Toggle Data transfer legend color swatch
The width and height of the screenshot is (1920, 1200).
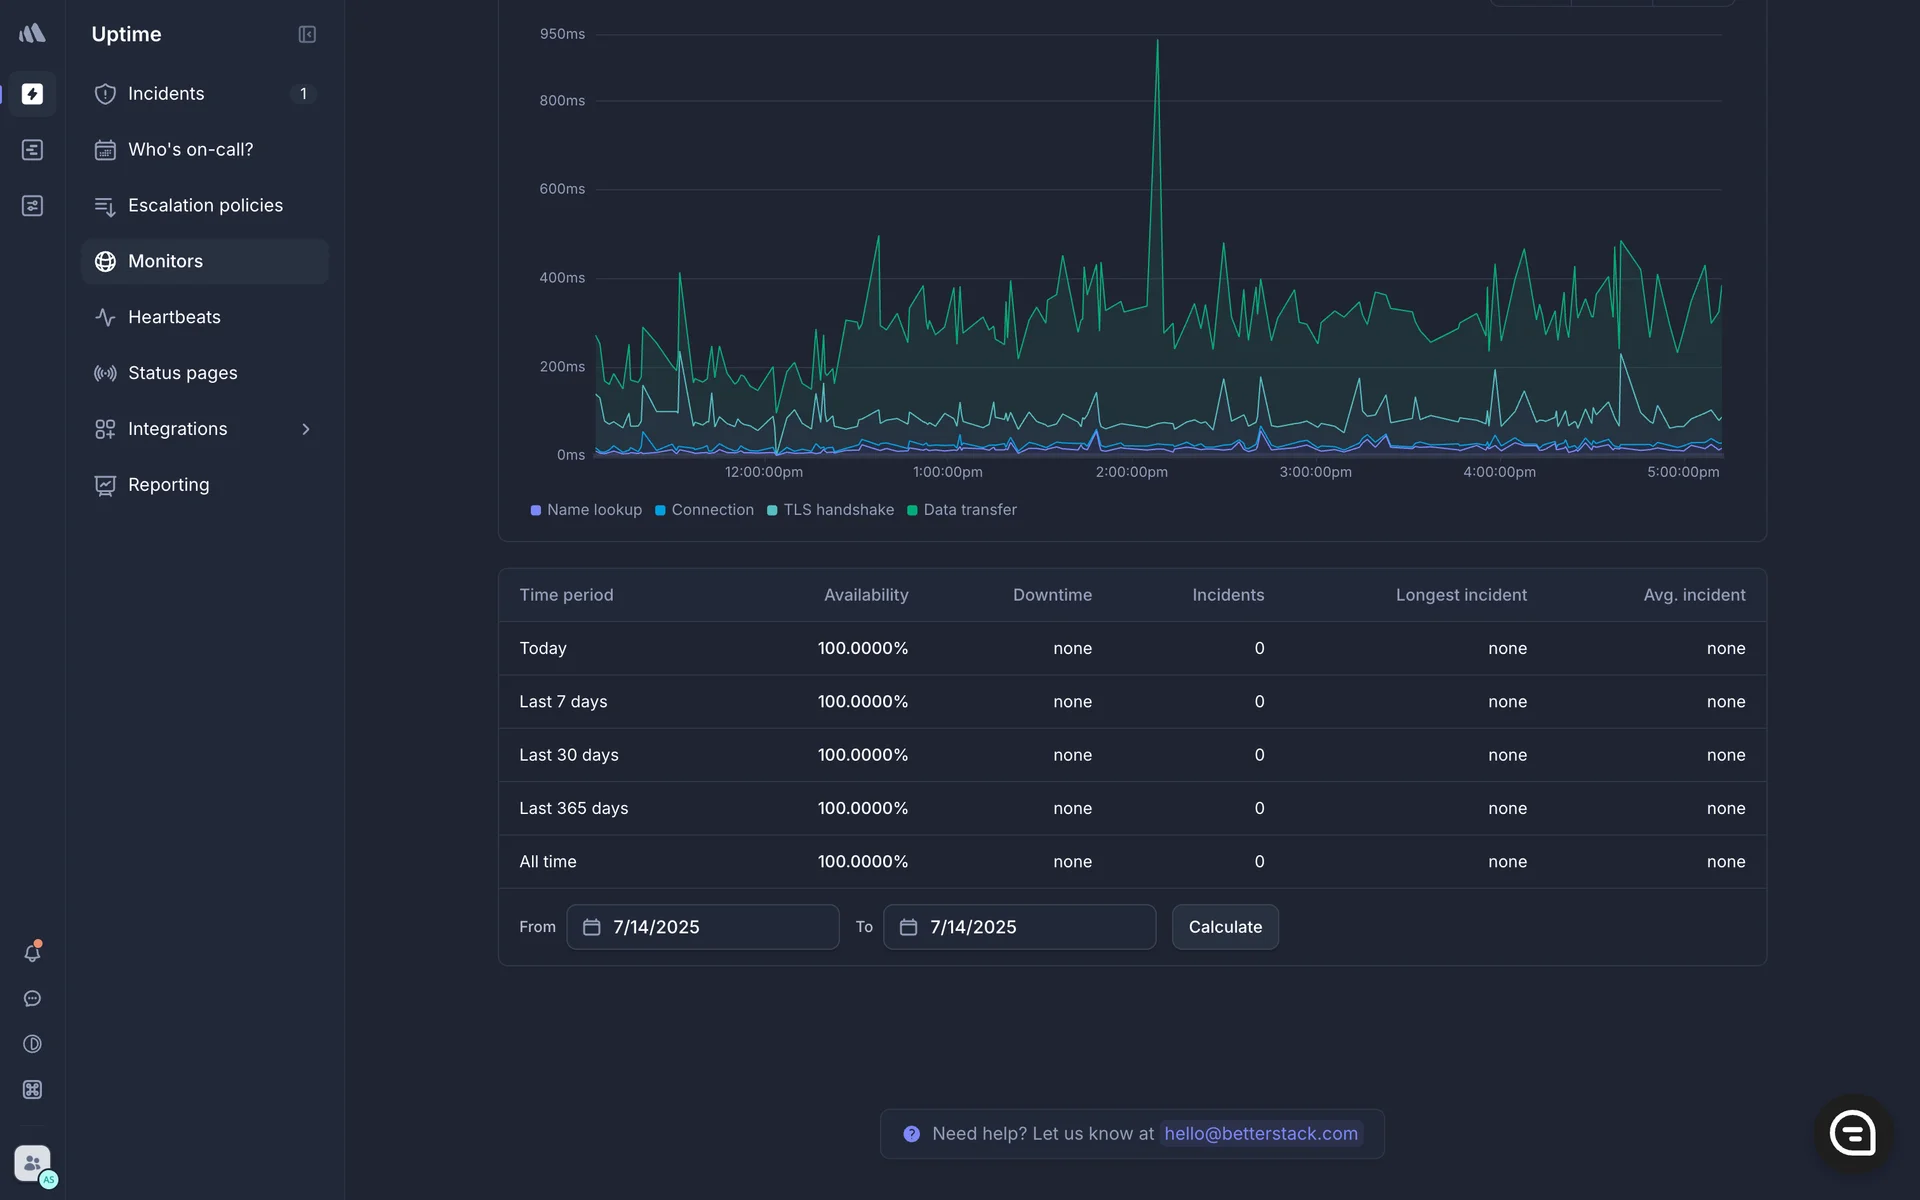pos(912,510)
